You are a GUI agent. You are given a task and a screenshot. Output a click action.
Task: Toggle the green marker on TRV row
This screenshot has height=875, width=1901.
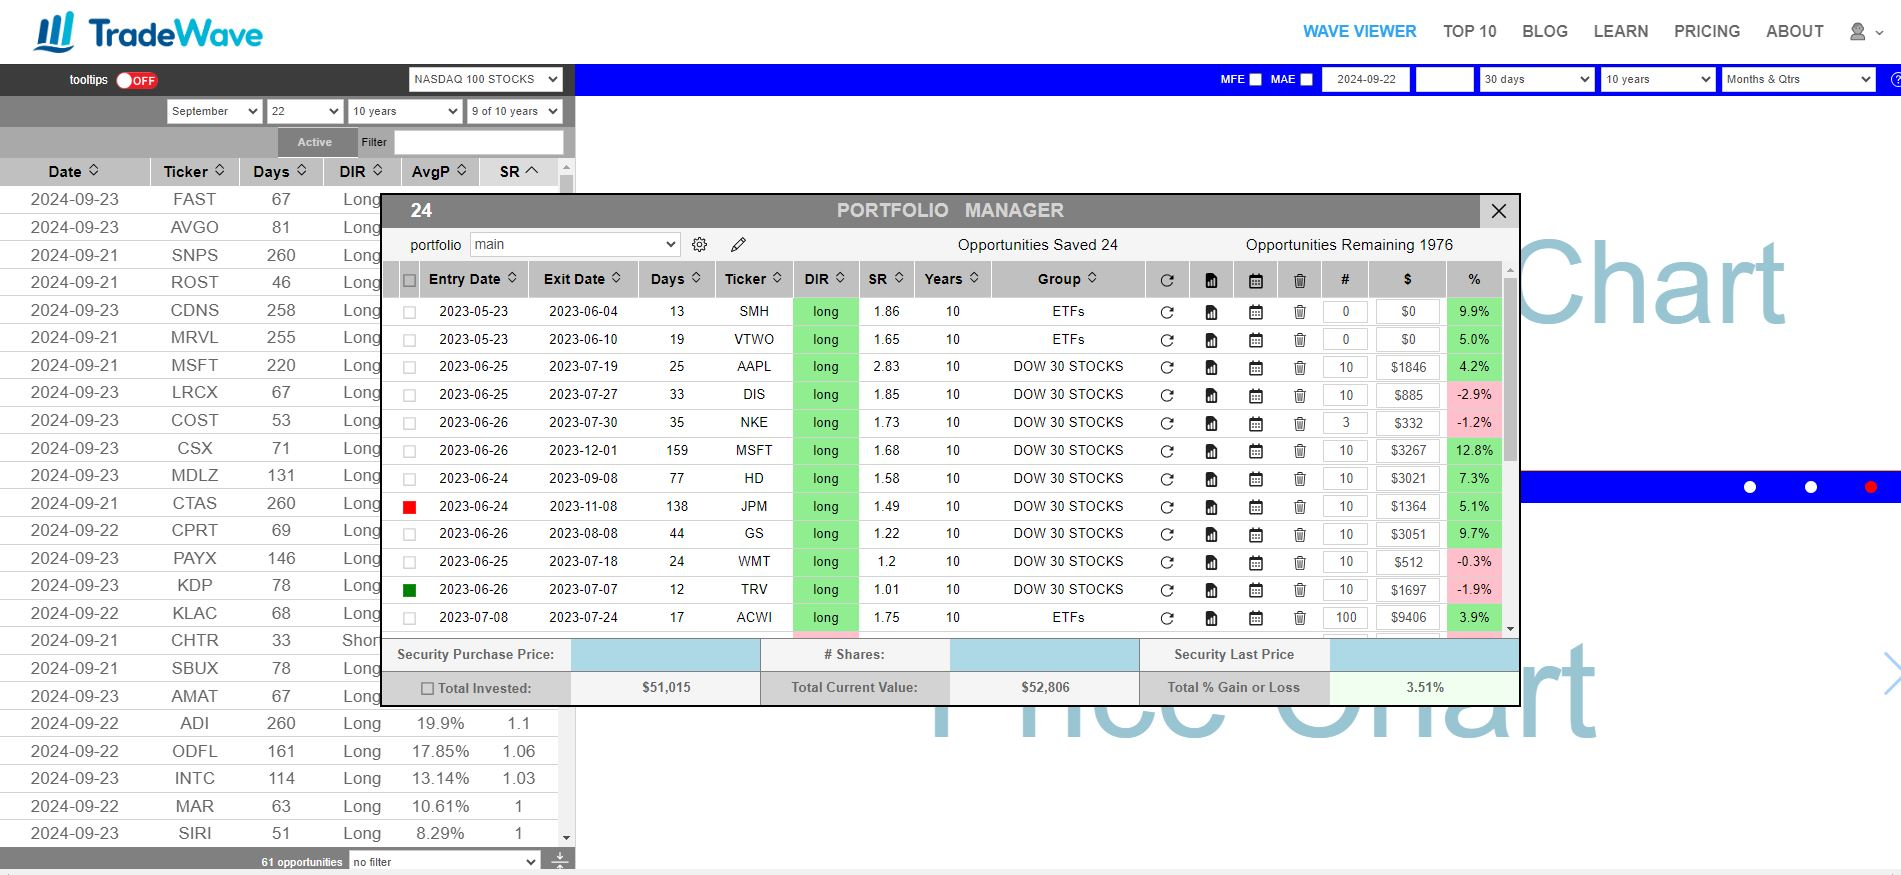pyautogui.click(x=409, y=590)
